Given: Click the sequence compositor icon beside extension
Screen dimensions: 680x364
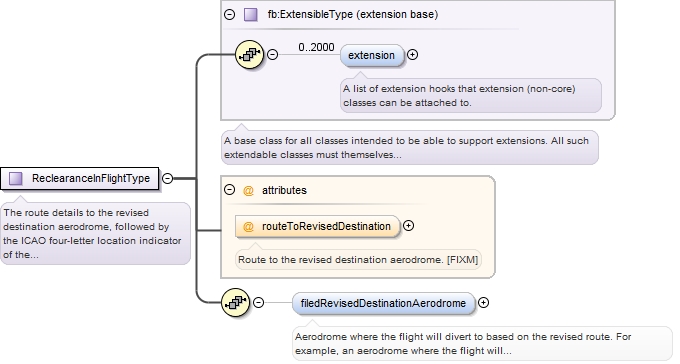Looking at the screenshot, I should (x=249, y=55).
